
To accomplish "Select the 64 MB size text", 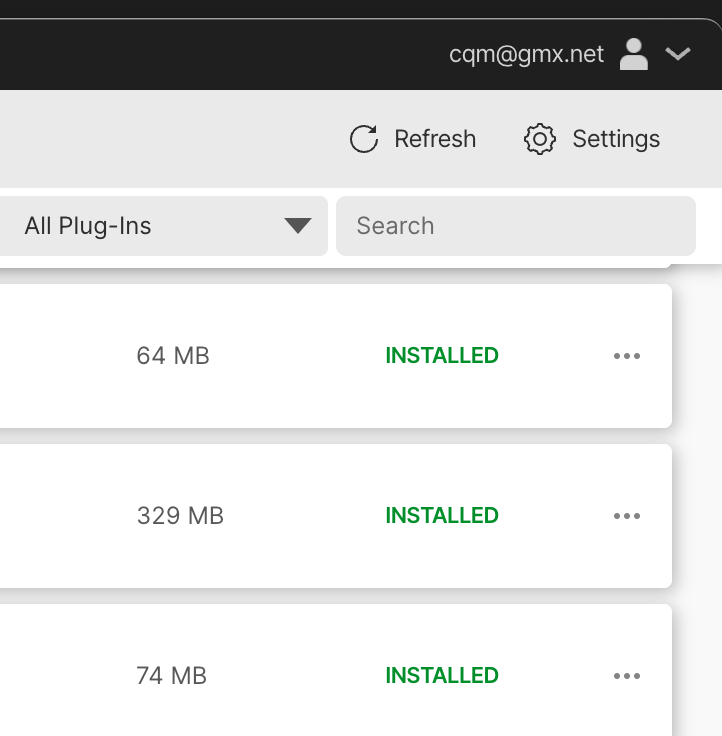I will (x=173, y=356).
